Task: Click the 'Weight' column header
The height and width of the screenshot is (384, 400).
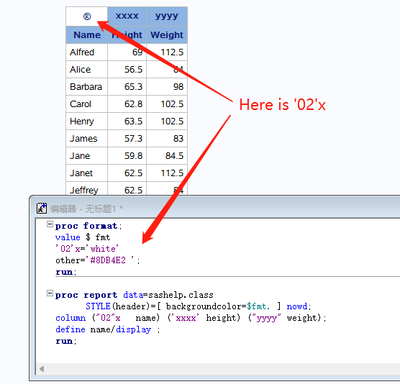Action: pos(167,35)
